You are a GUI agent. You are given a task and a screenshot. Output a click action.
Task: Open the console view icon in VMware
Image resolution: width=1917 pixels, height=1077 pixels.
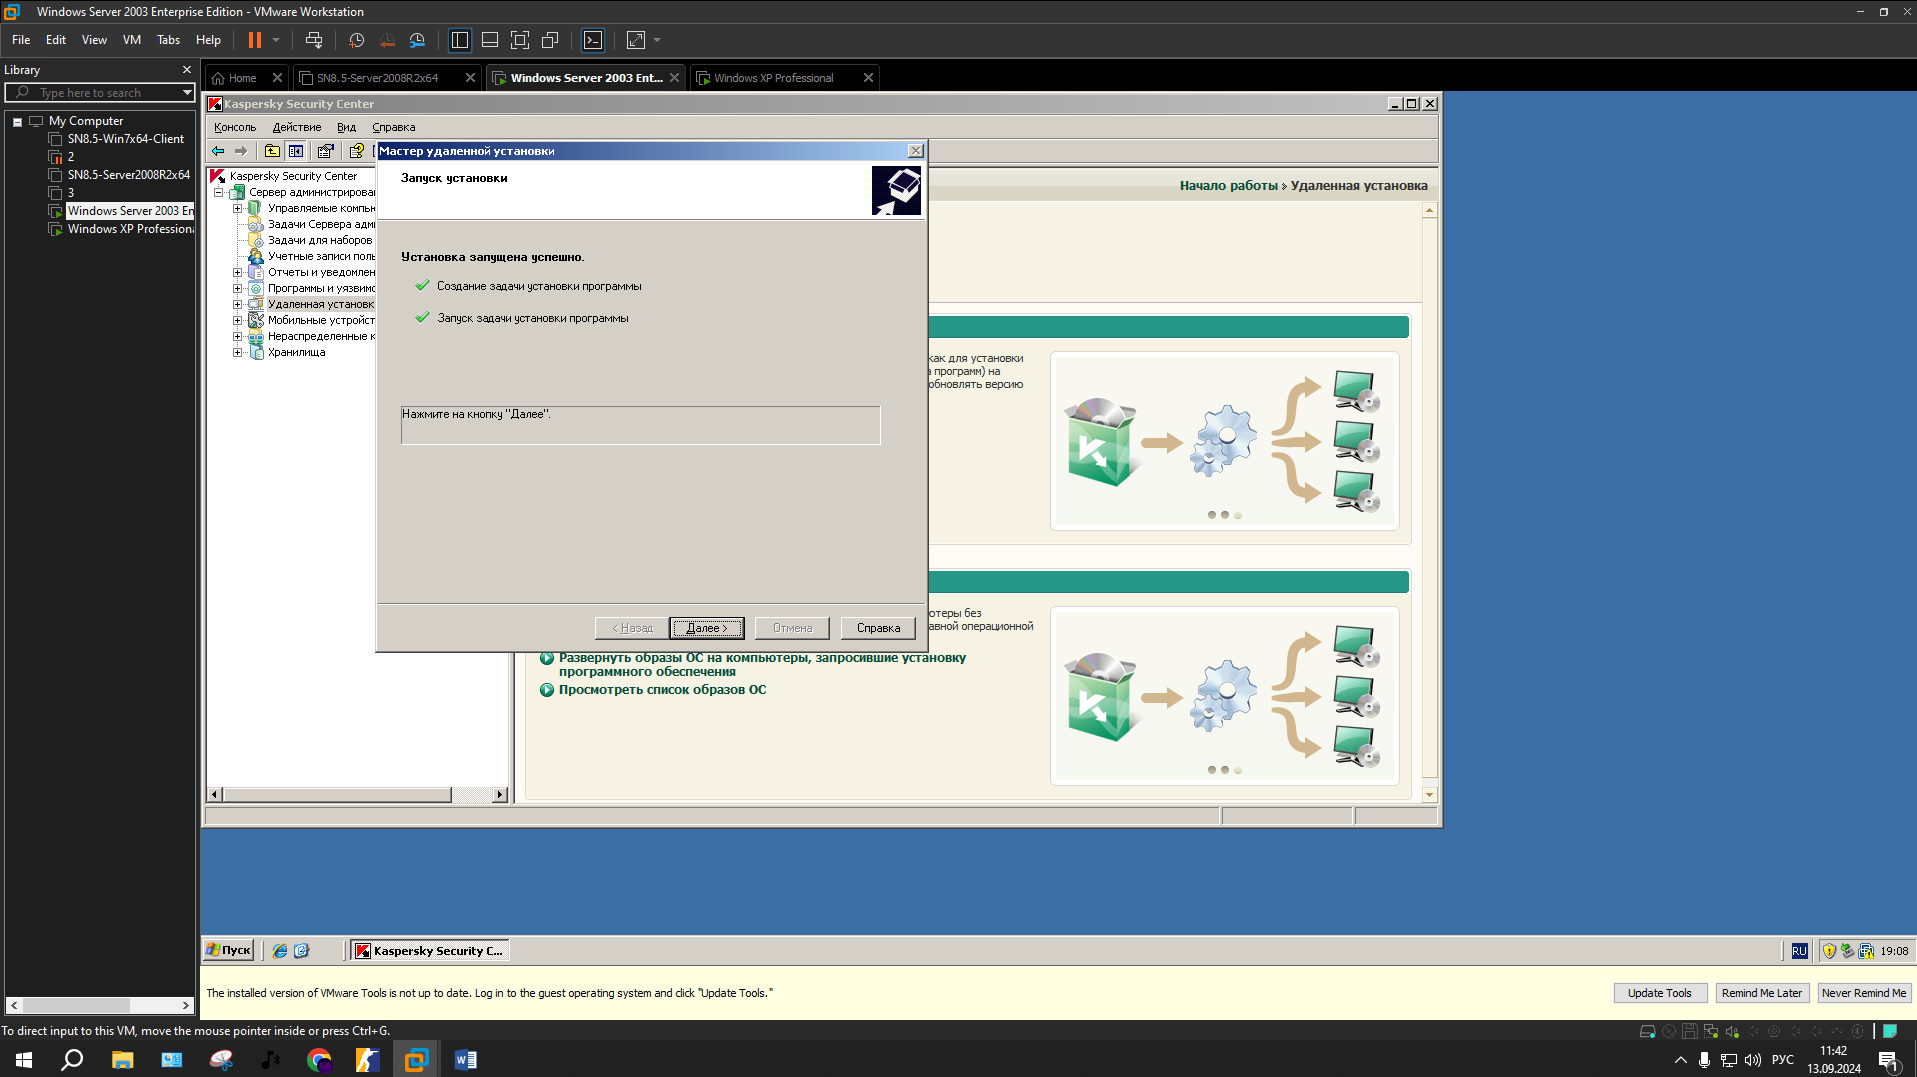[x=593, y=40]
